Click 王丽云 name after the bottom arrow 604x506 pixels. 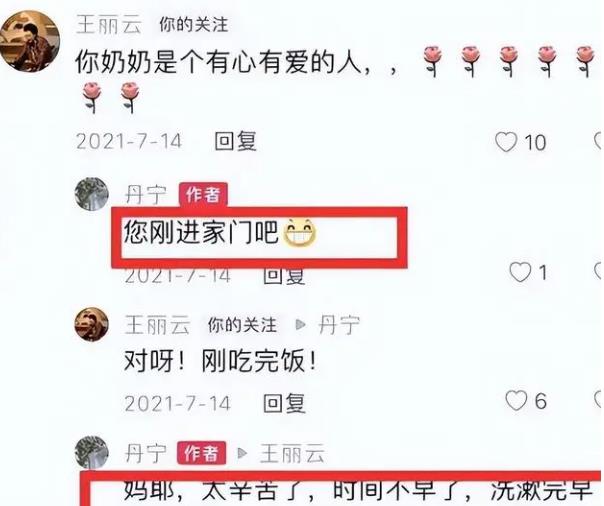(292, 453)
